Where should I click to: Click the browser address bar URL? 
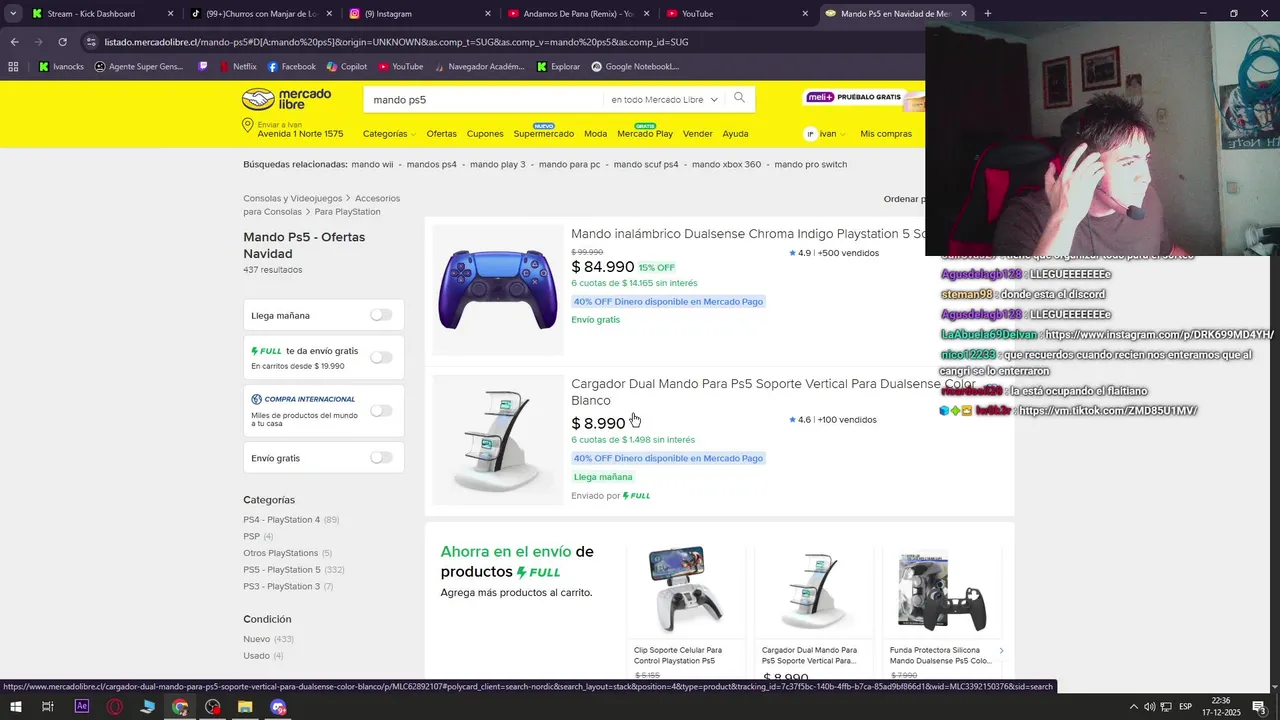[396, 42]
